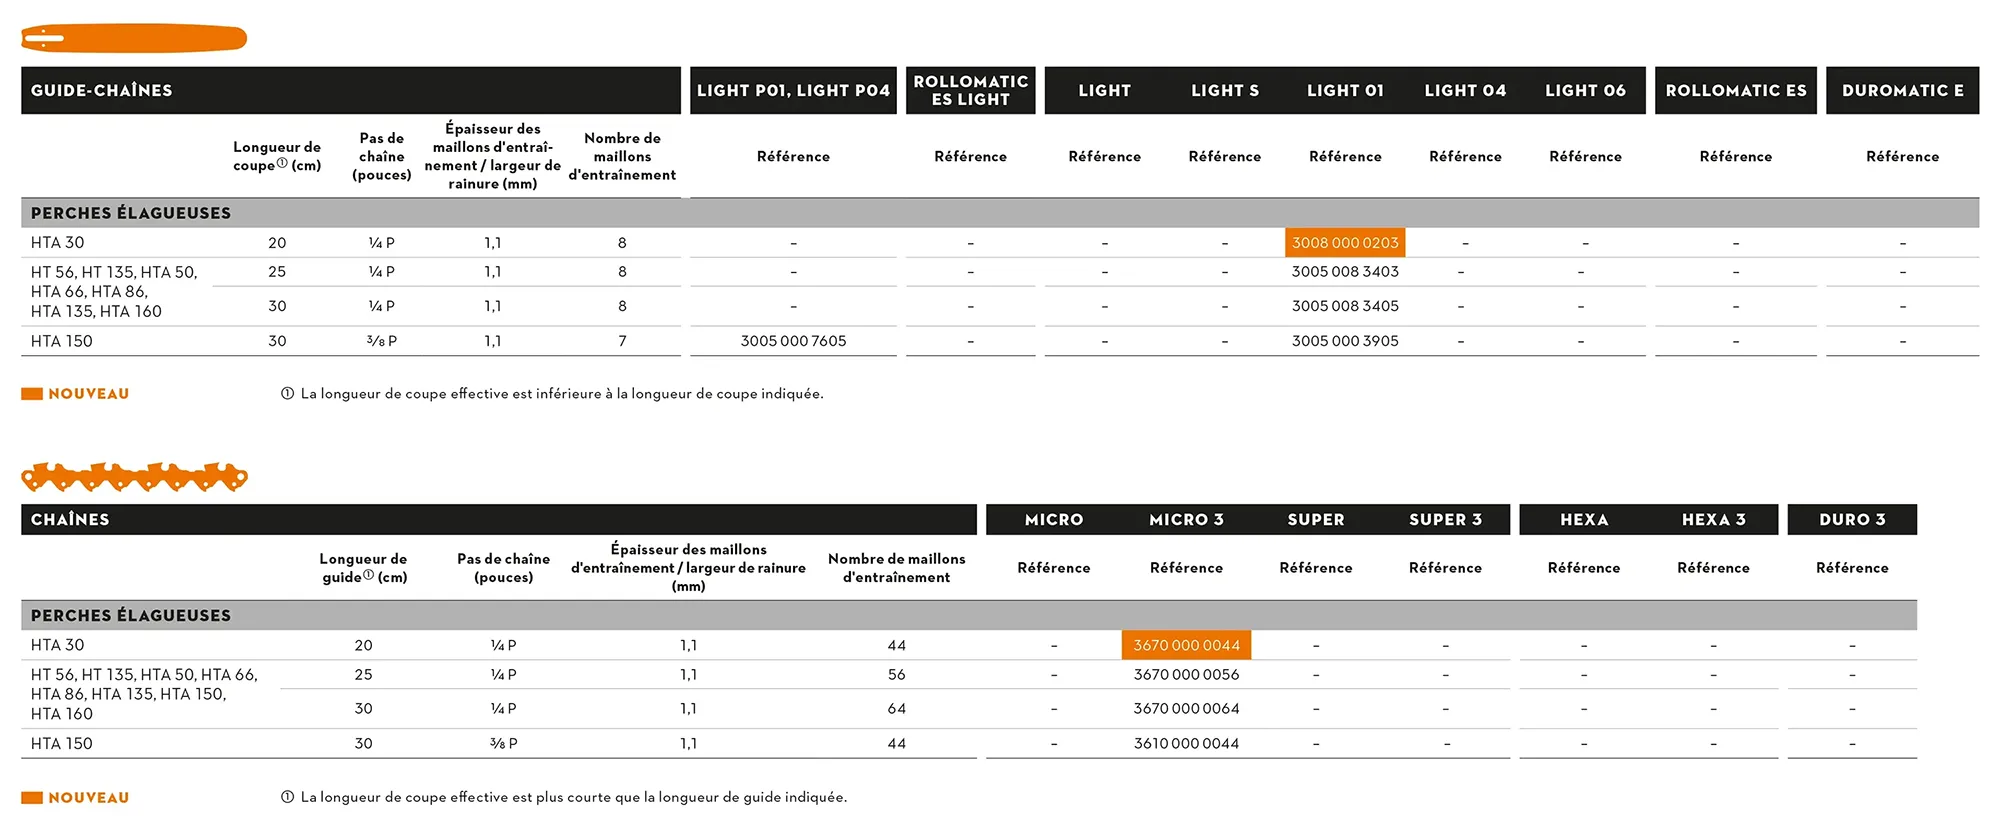Click the drive link count 7
Screen dimensions: 2000x831
(x=622, y=341)
